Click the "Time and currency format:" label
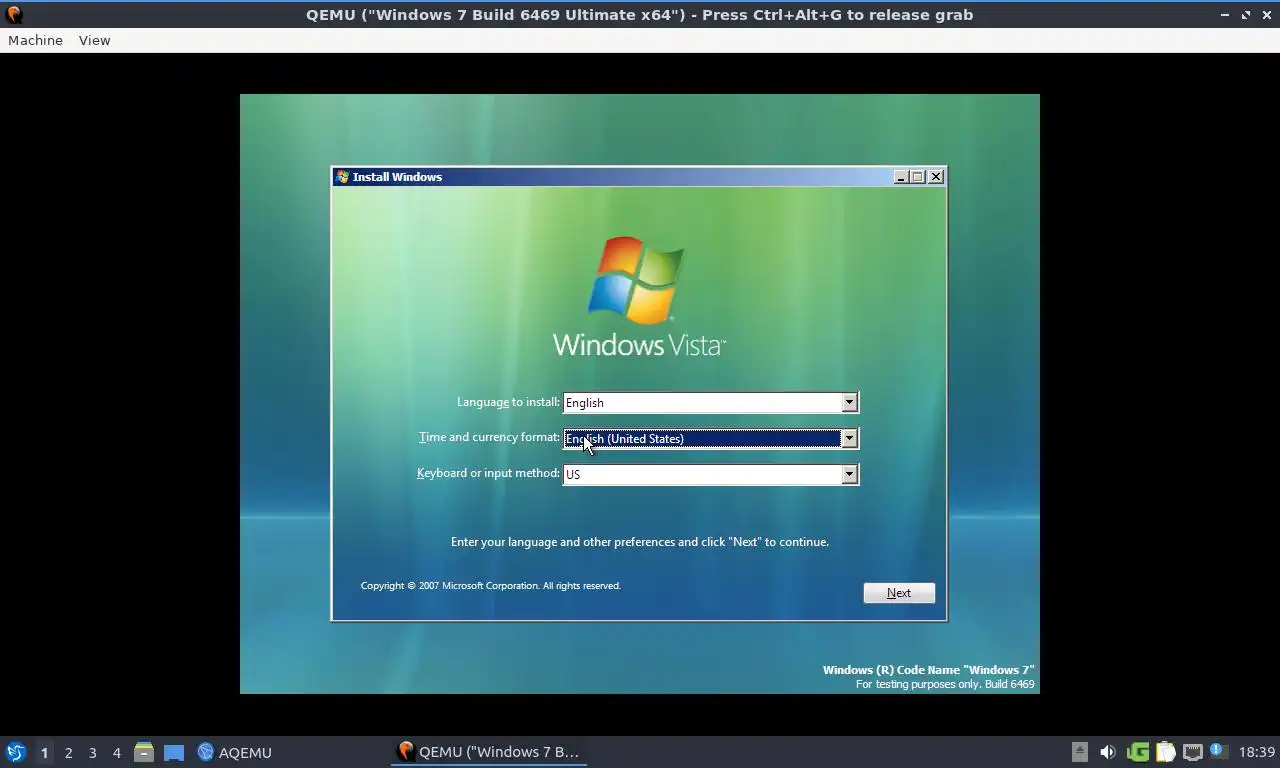The width and height of the screenshot is (1280, 768). pyautogui.click(x=490, y=437)
